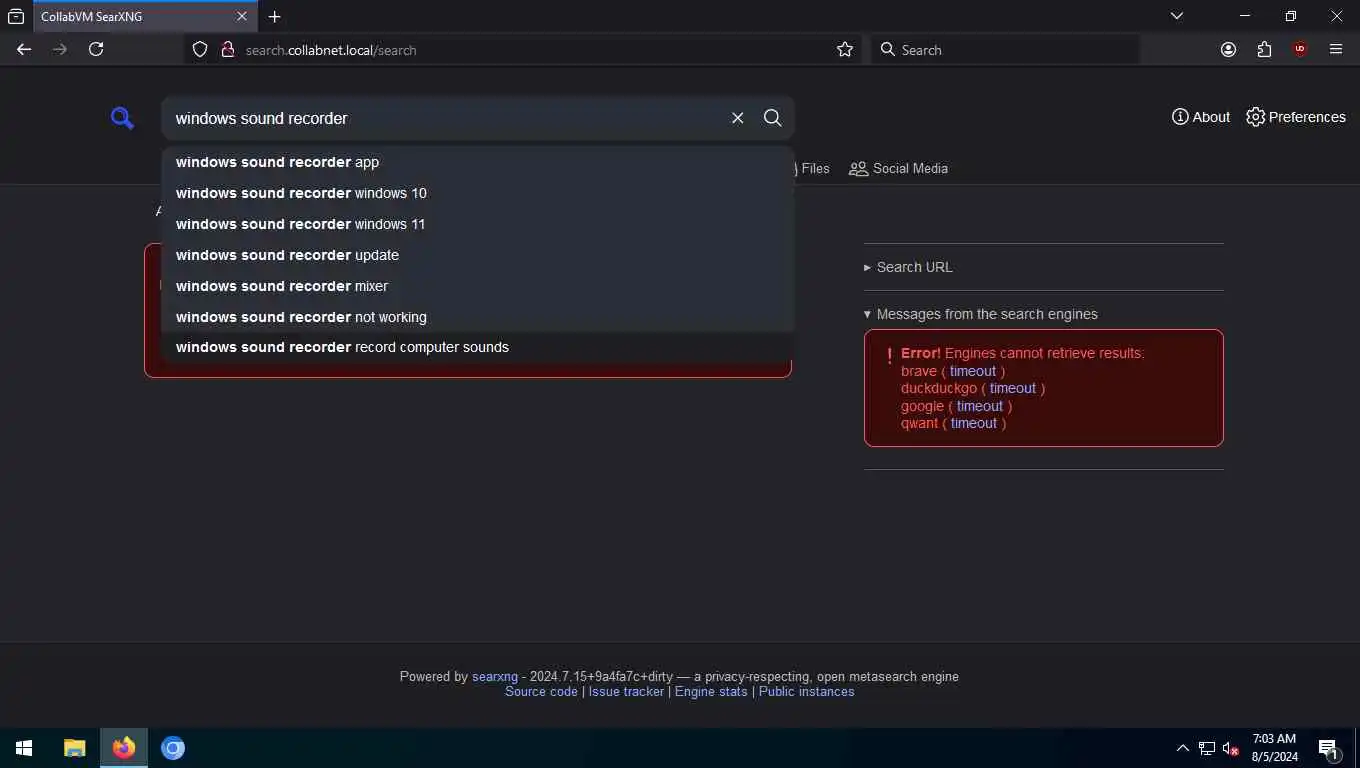Expand the Search URL section
1360x768 pixels.
pyautogui.click(x=908, y=267)
